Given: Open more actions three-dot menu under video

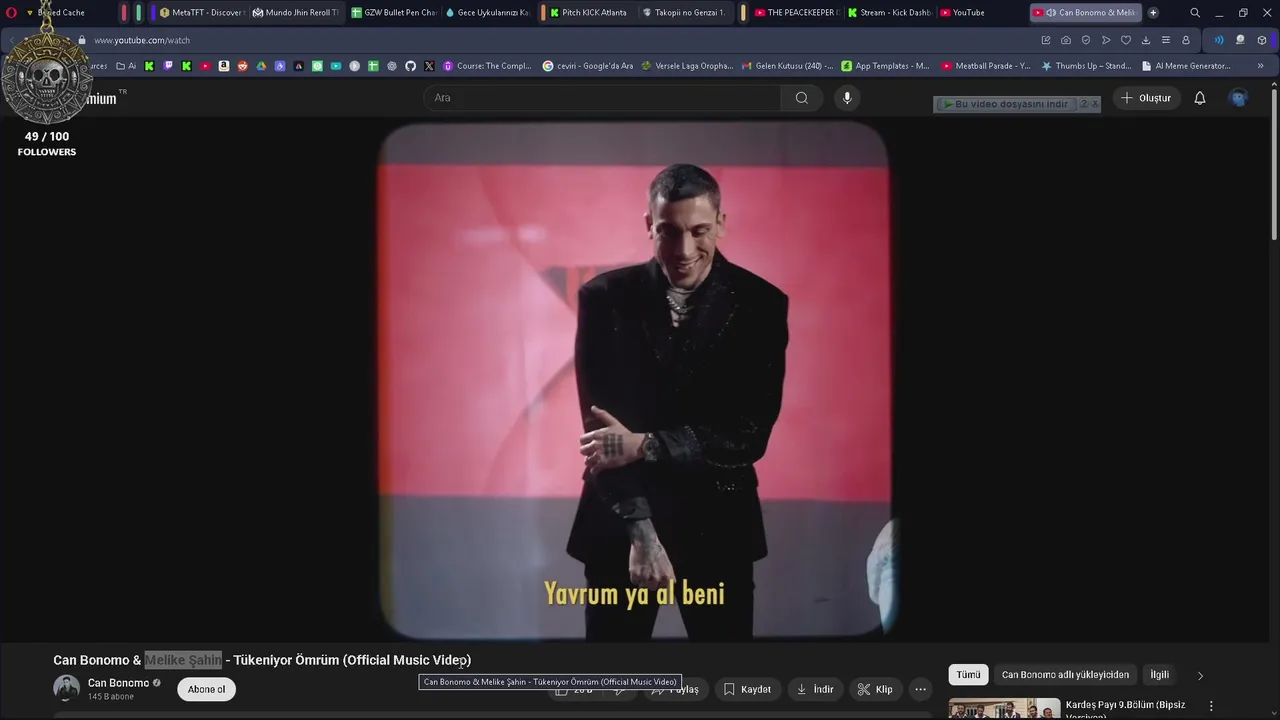Looking at the screenshot, I should [921, 689].
